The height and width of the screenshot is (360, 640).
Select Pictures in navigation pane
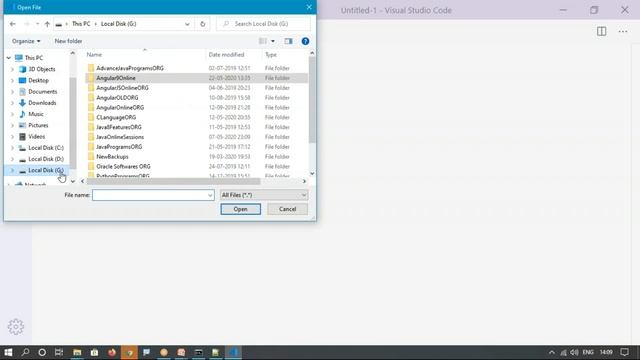38,125
